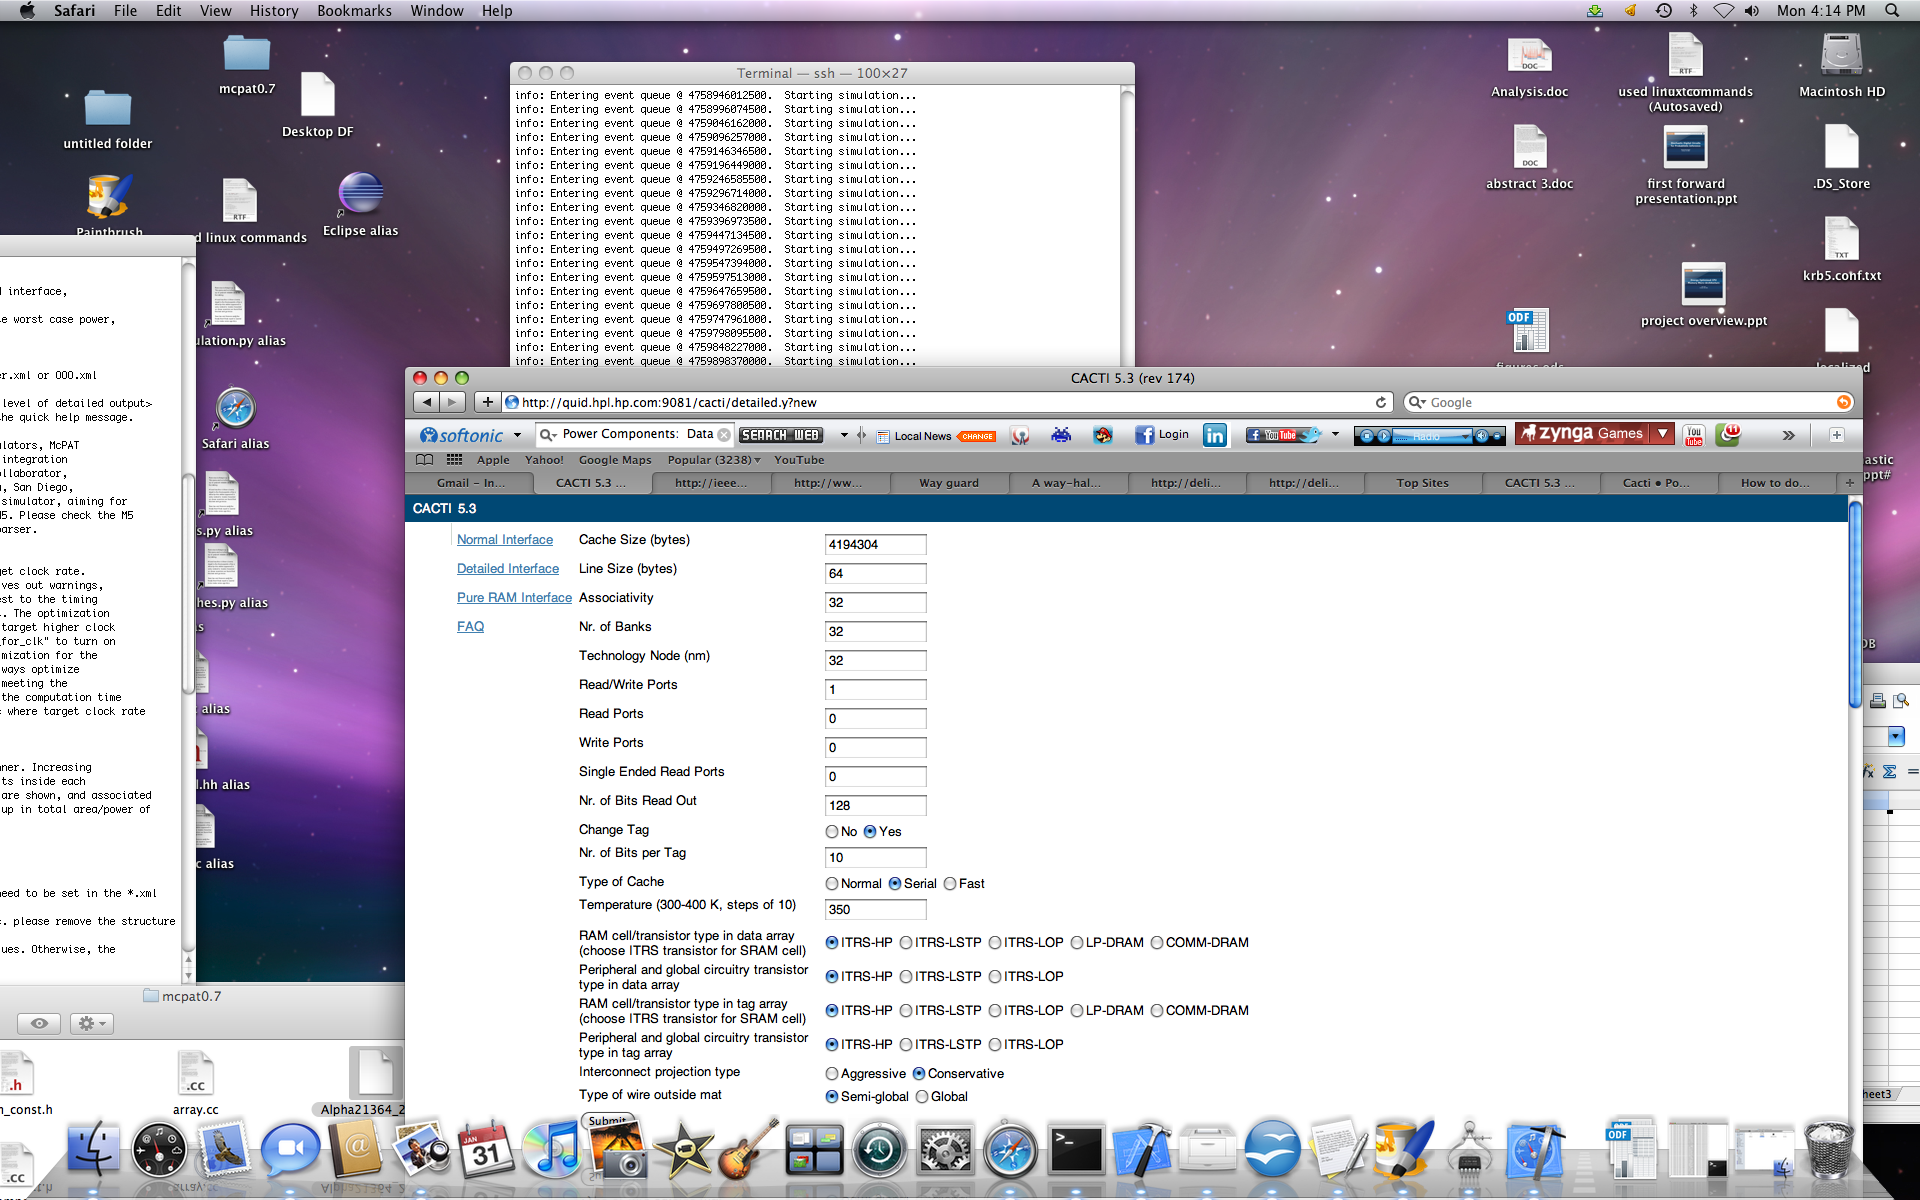Show Top Sites grid icon
The image size is (1920, 1200).
click(x=454, y=460)
